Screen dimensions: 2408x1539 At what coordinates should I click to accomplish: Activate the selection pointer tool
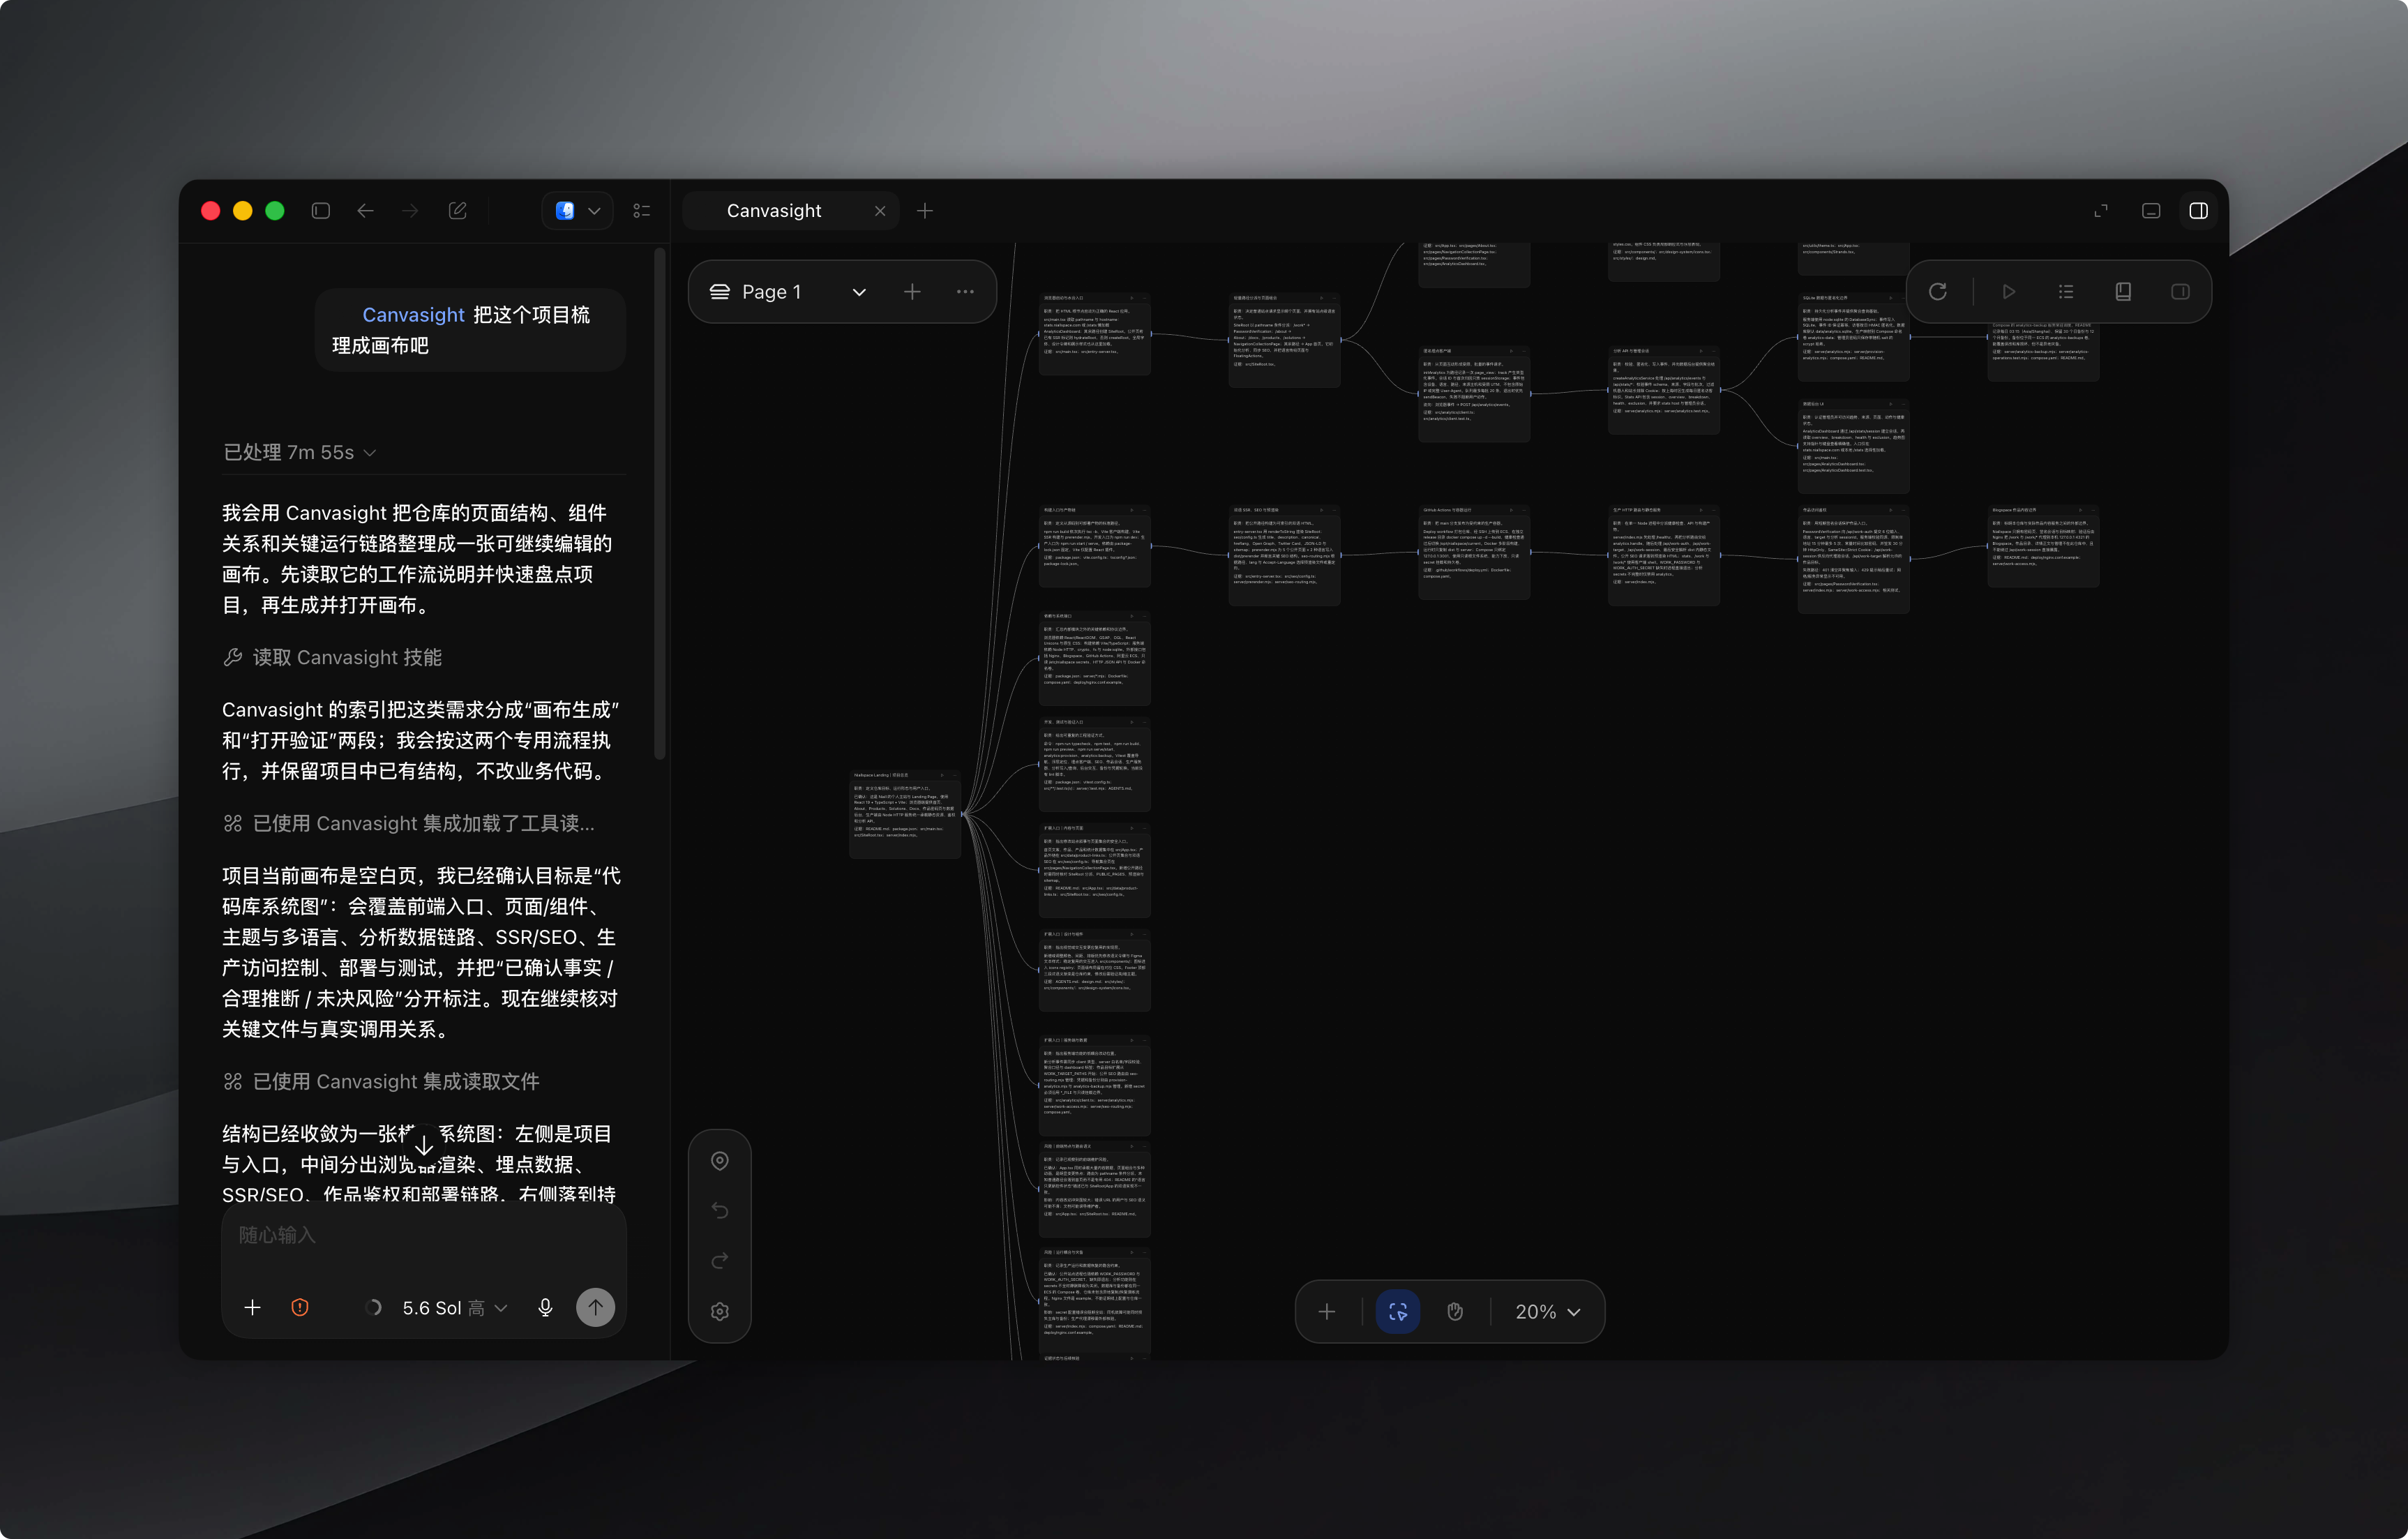tap(1398, 1312)
